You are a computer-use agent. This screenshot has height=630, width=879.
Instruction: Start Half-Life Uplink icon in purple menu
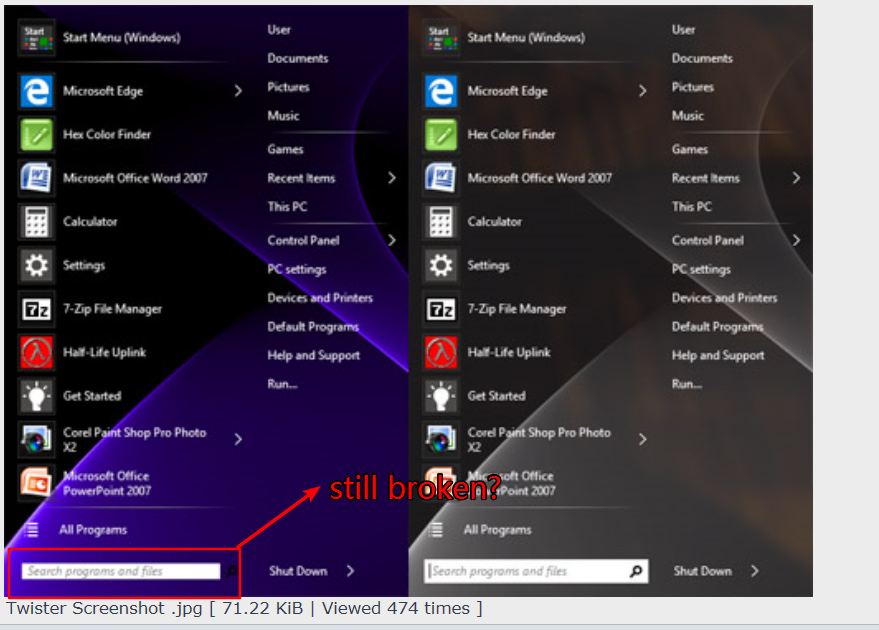tap(36, 353)
